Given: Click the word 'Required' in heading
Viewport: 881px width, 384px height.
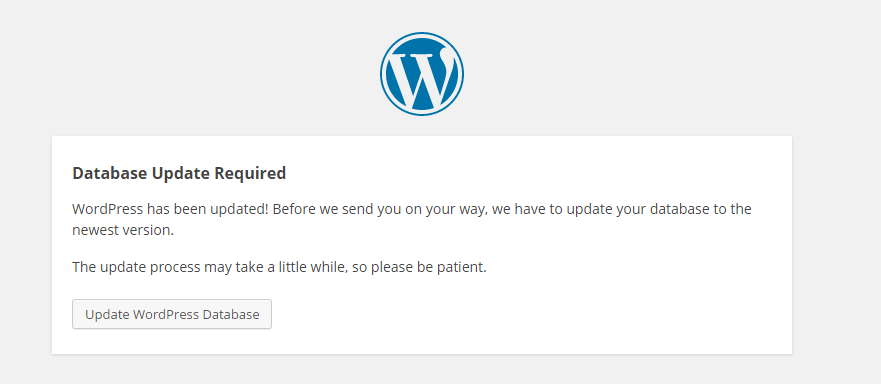Looking at the screenshot, I should (x=250, y=173).
